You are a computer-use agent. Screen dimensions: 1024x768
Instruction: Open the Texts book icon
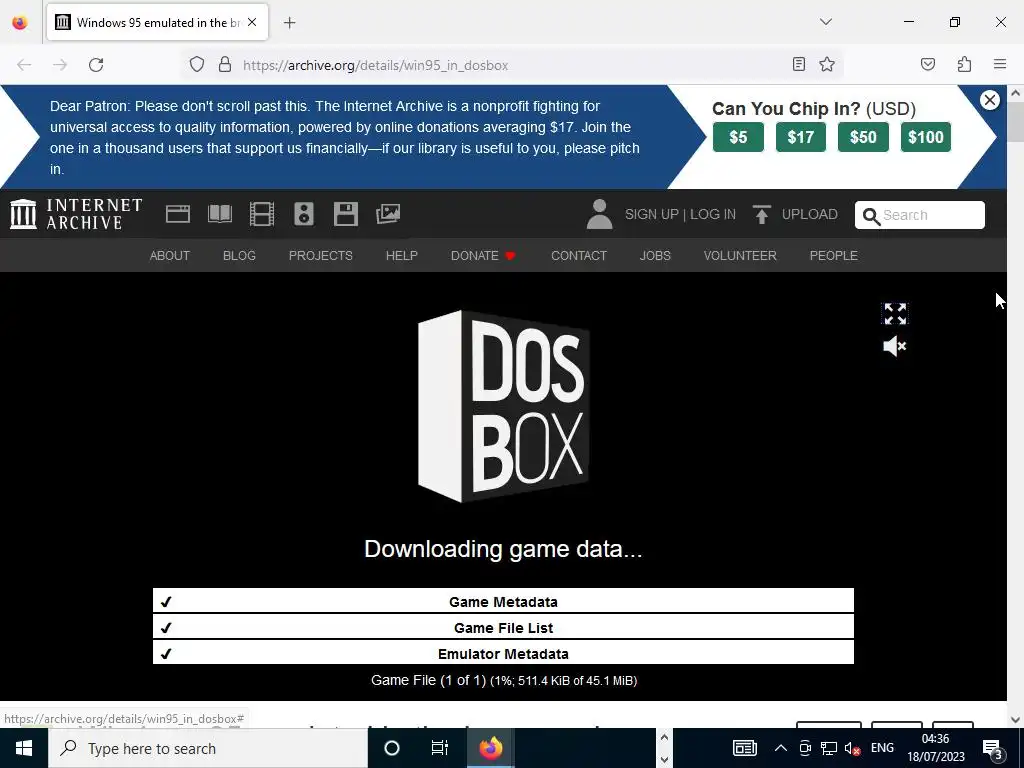[219, 214]
